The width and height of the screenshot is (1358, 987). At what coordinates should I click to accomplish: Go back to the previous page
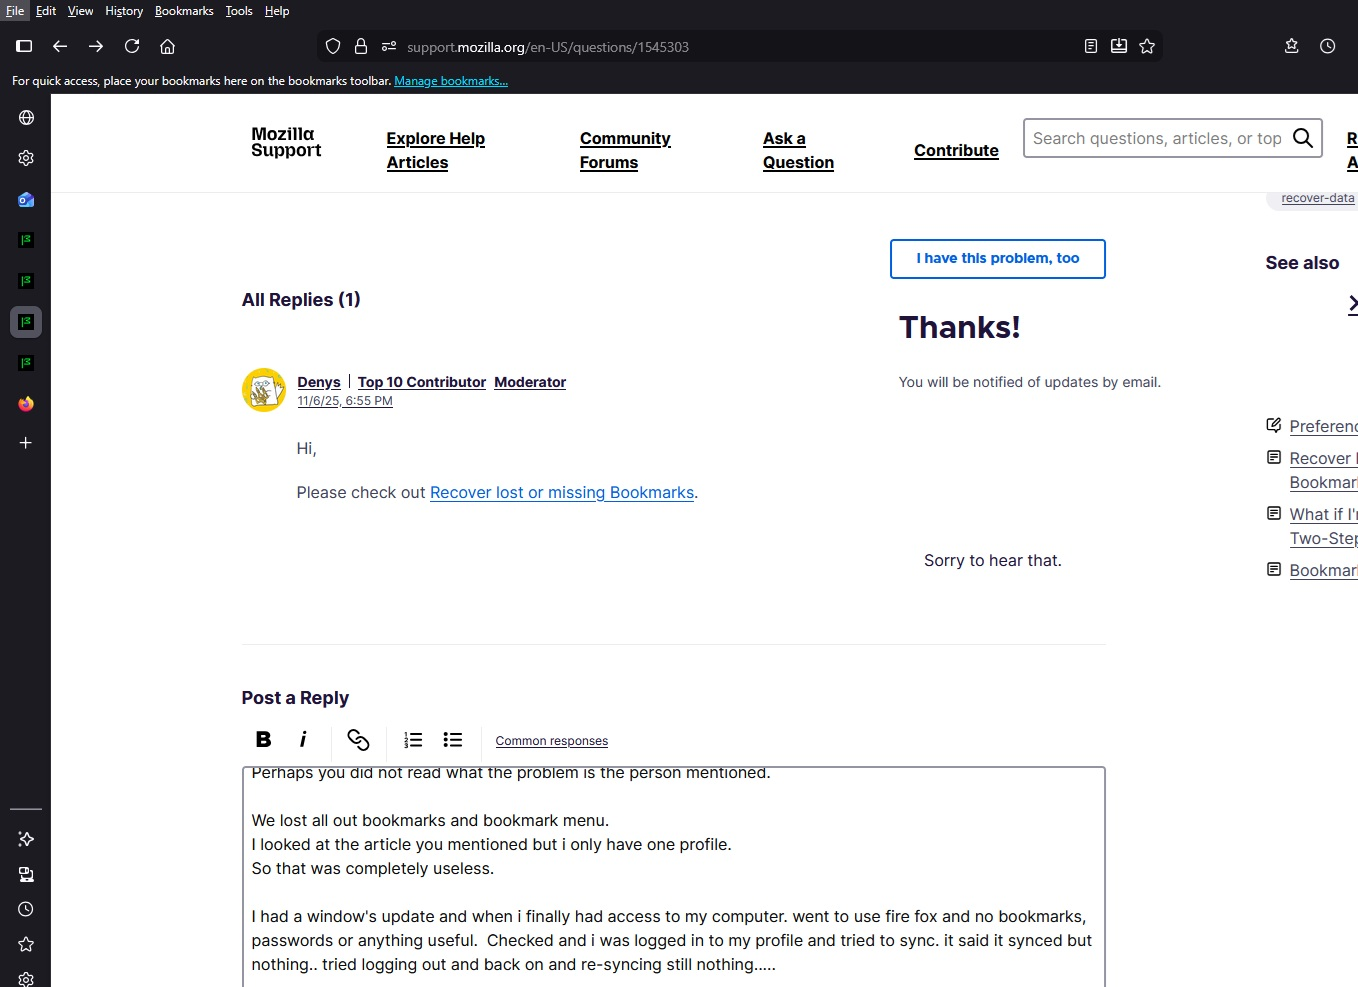(60, 46)
